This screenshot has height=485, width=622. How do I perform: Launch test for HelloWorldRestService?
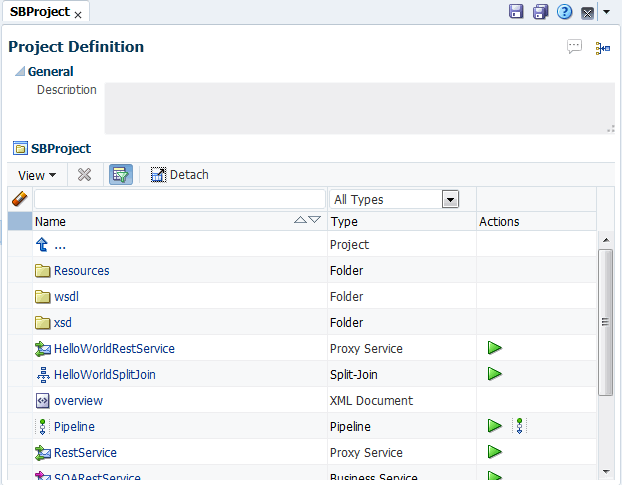[495, 348]
